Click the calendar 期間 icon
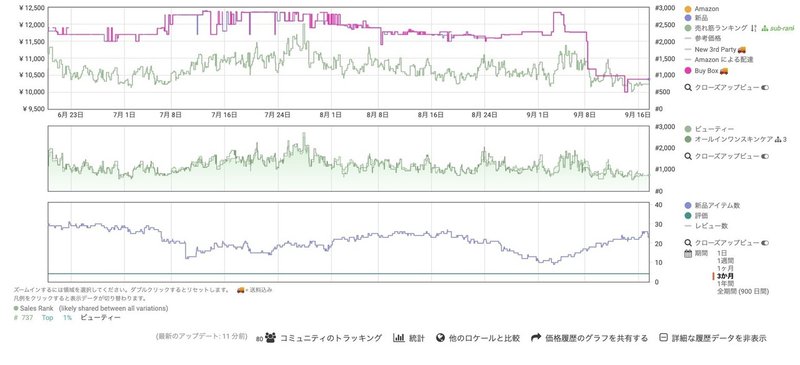Image resolution: width=800 pixels, height=365 pixels. pos(688,253)
